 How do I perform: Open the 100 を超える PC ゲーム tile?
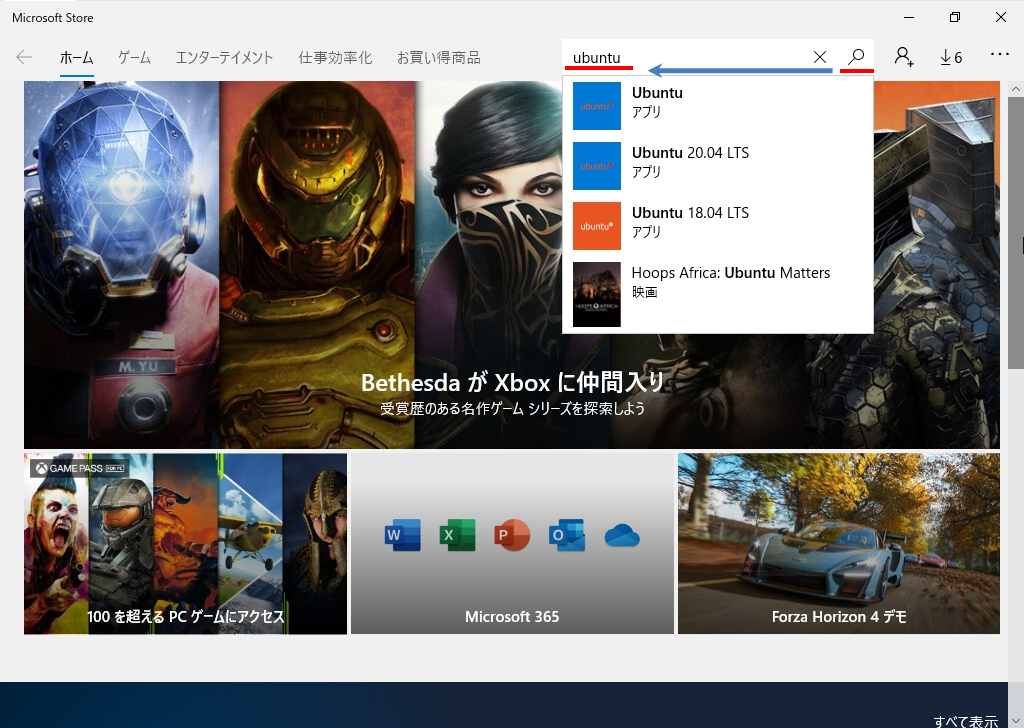[x=185, y=544]
